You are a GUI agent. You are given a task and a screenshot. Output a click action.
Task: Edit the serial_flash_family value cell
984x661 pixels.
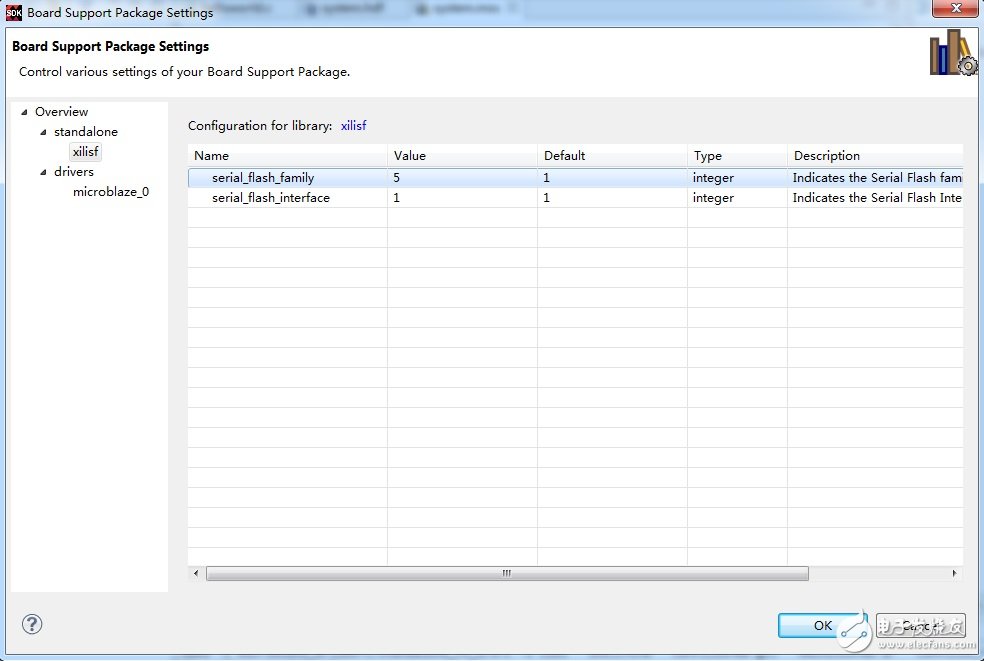[x=460, y=178]
